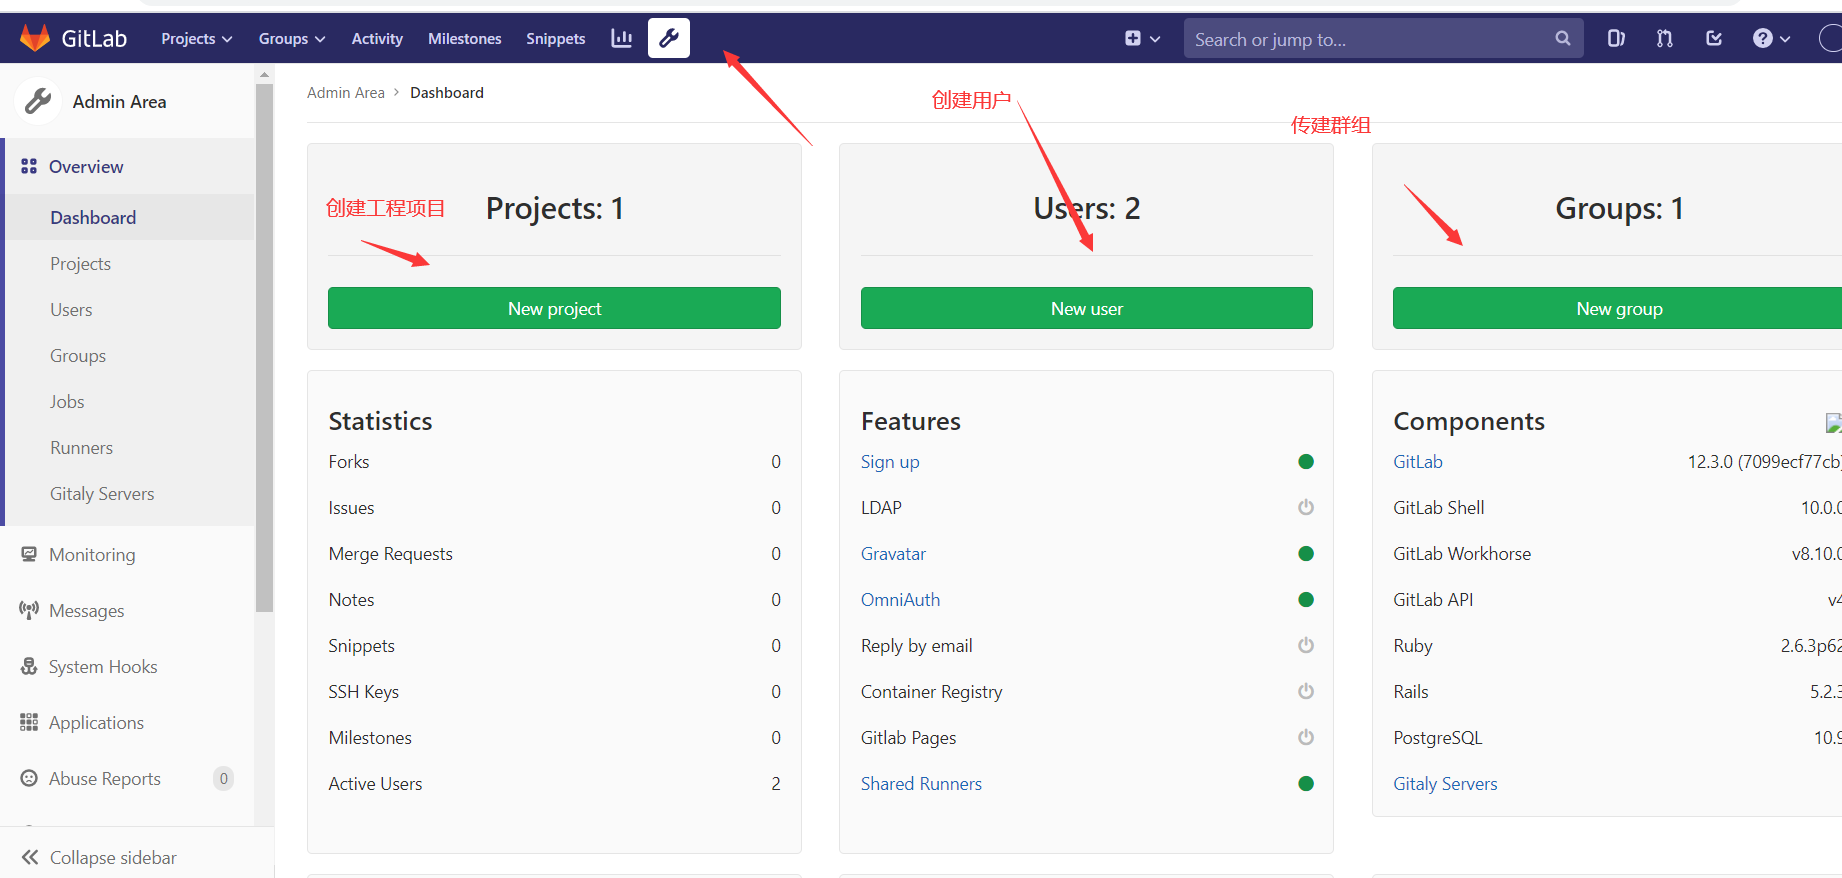
Task: Click the Gravatar green status dot
Action: point(1306,553)
